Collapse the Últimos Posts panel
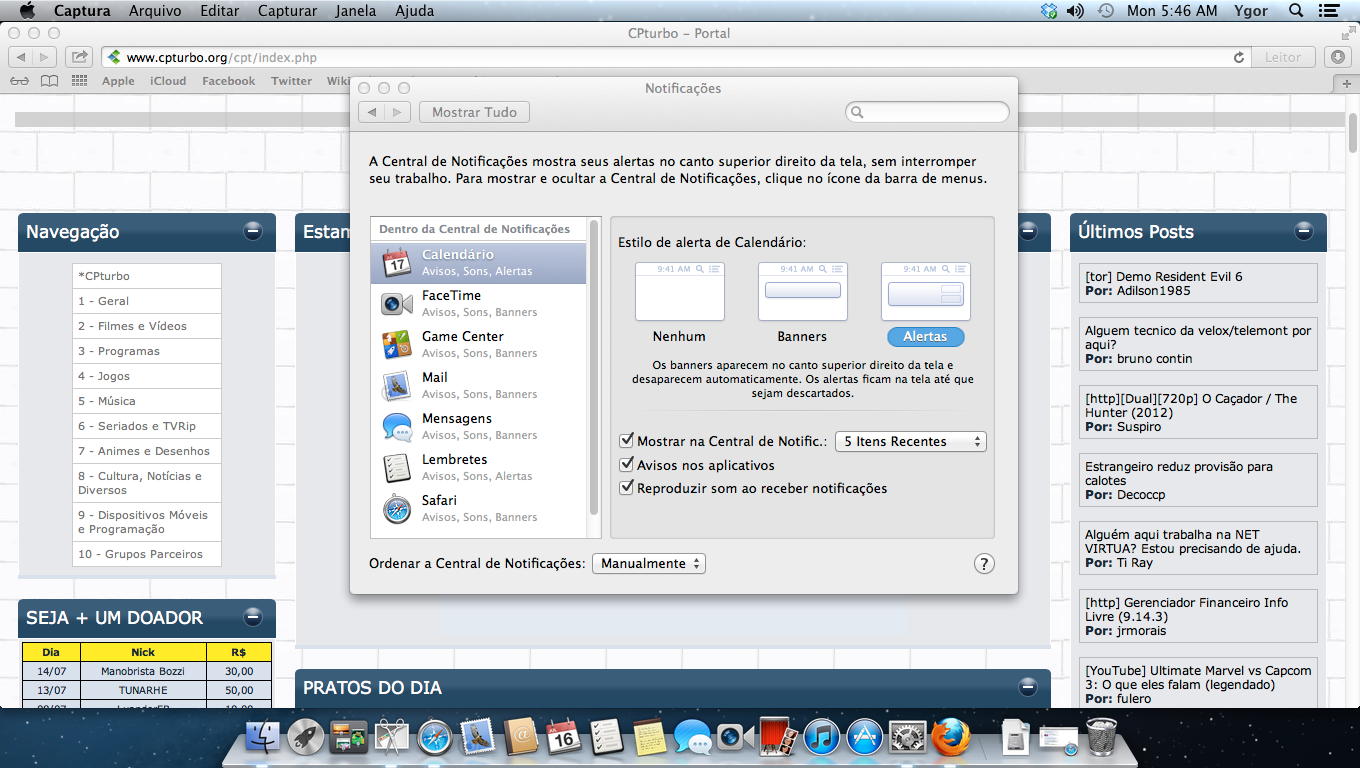 tap(1304, 232)
